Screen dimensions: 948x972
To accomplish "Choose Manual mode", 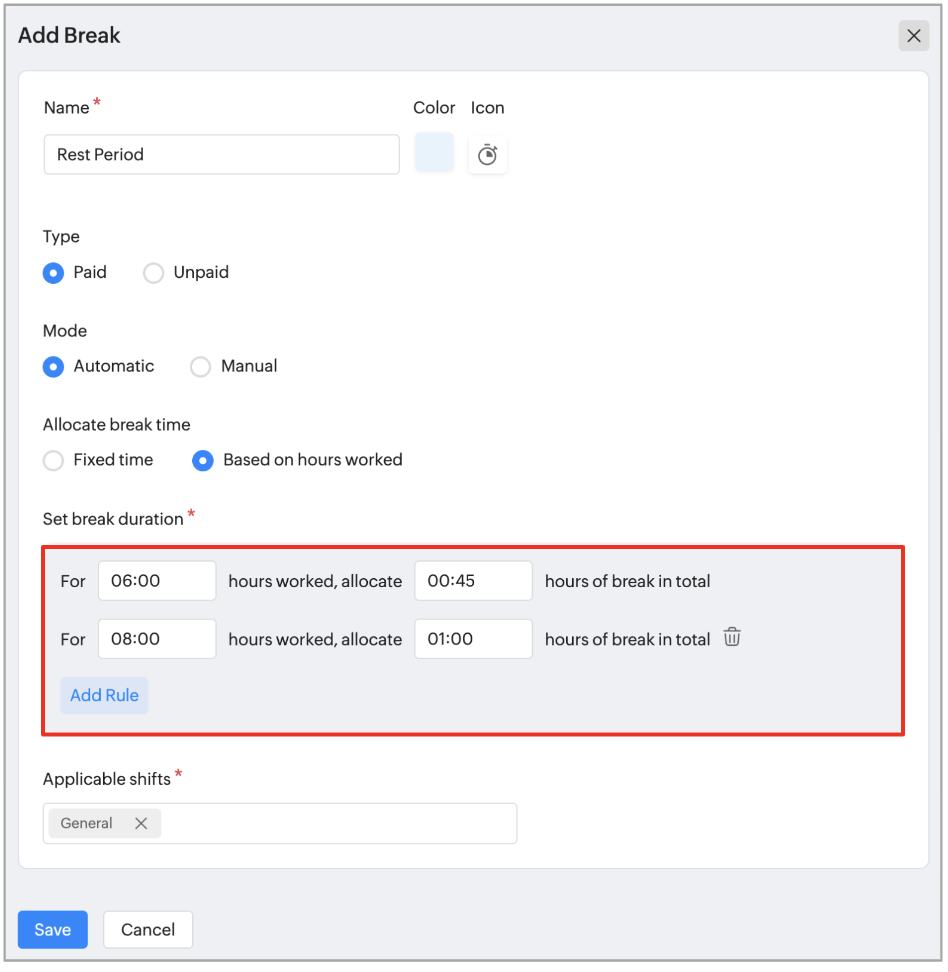I will (x=200, y=366).
